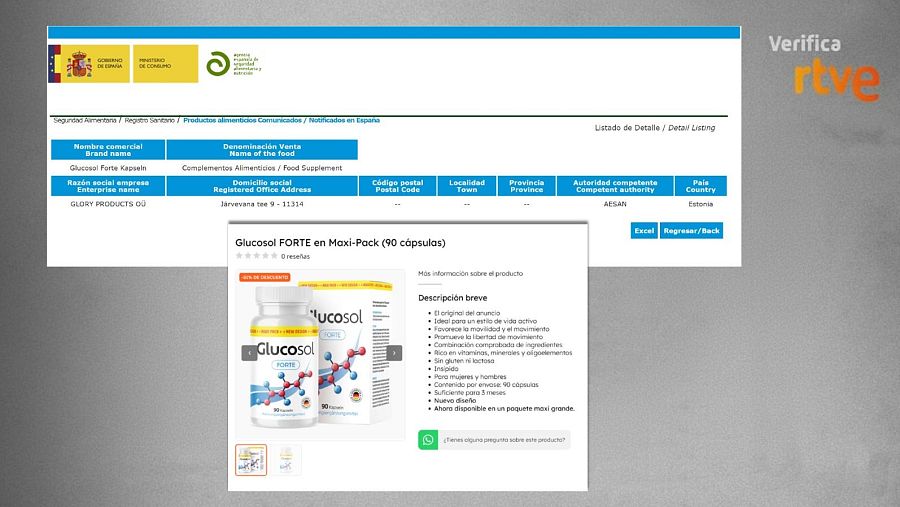
Task: Select the first Glucosol product thumbnail
Action: [x=251, y=459]
